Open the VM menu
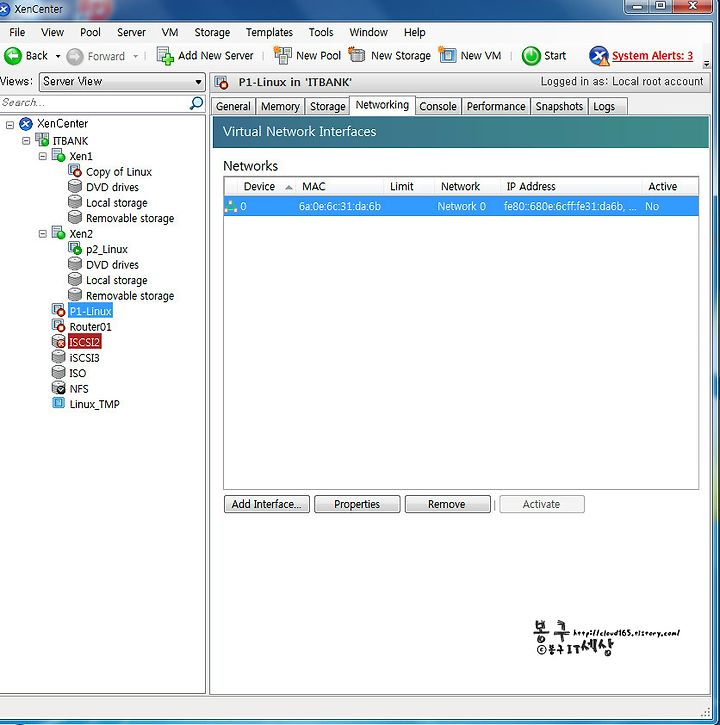Image resolution: width=720 pixels, height=725 pixels. (170, 32)
